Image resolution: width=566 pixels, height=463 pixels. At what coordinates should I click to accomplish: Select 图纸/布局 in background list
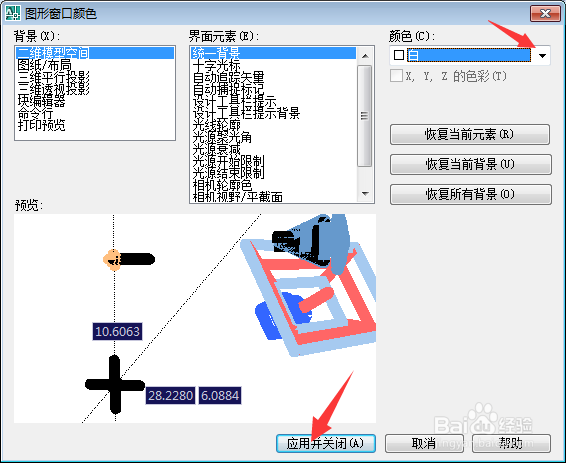(x=44, y=65)
